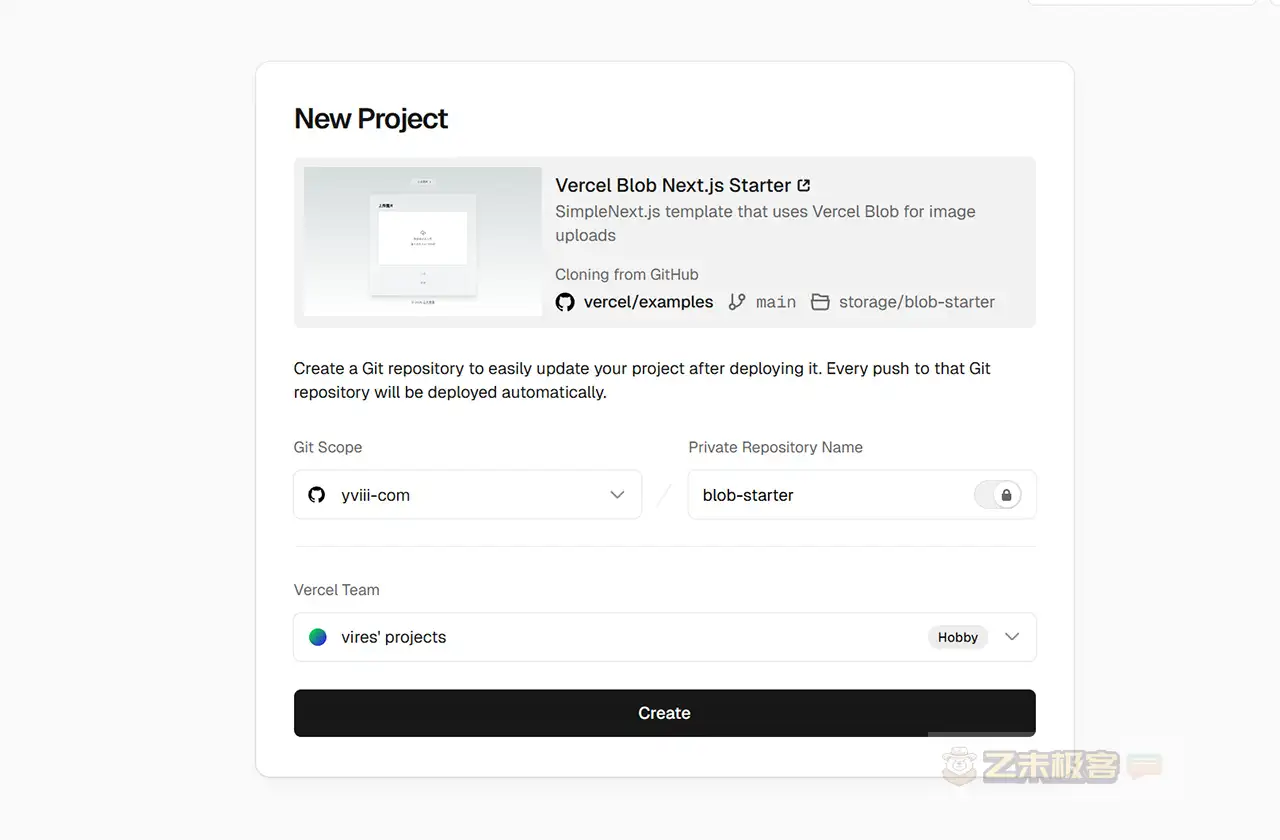Toggle the private repository lock switch
Image resolution: width=1280 pixels, height=840 pixels.
click(x=997, y=495)
